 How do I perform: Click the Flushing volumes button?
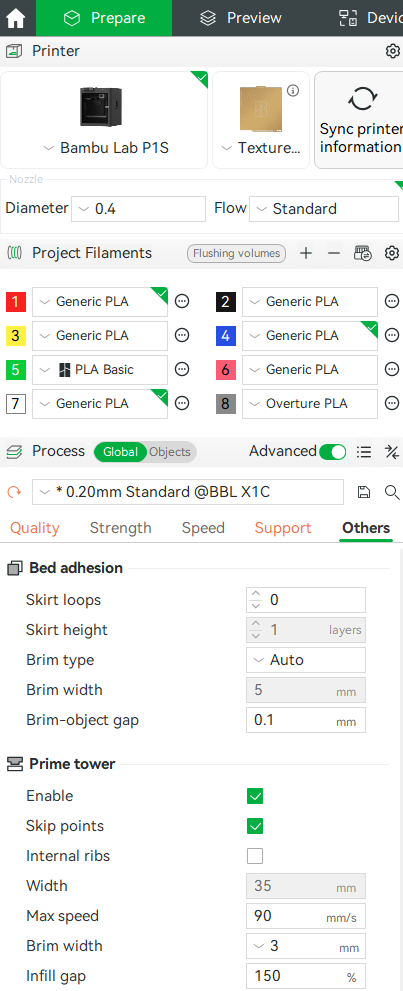pos(236,253)
